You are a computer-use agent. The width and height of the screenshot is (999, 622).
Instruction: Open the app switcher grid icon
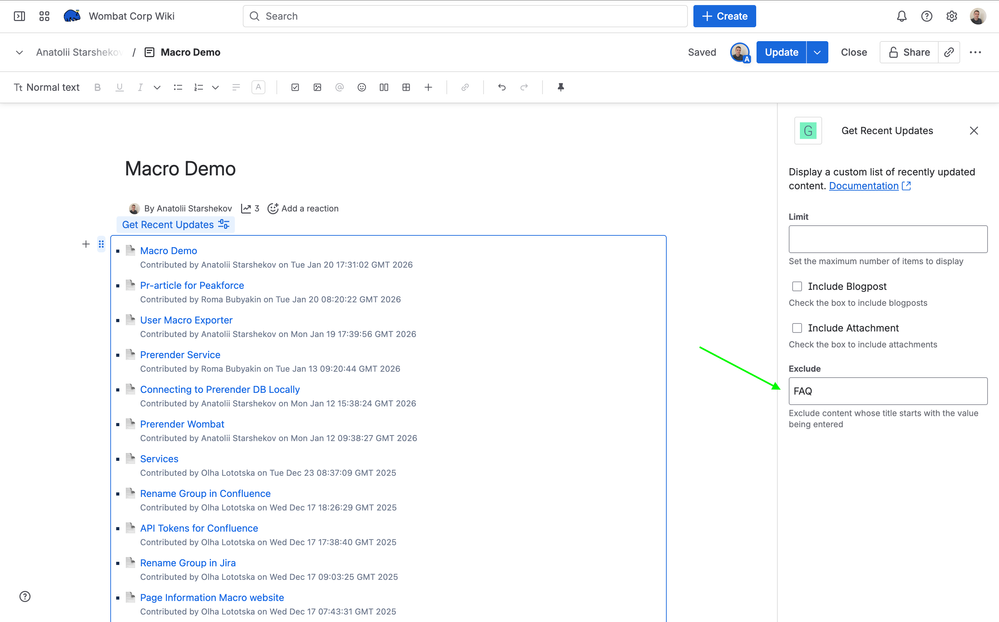click(x=44, y=16)
